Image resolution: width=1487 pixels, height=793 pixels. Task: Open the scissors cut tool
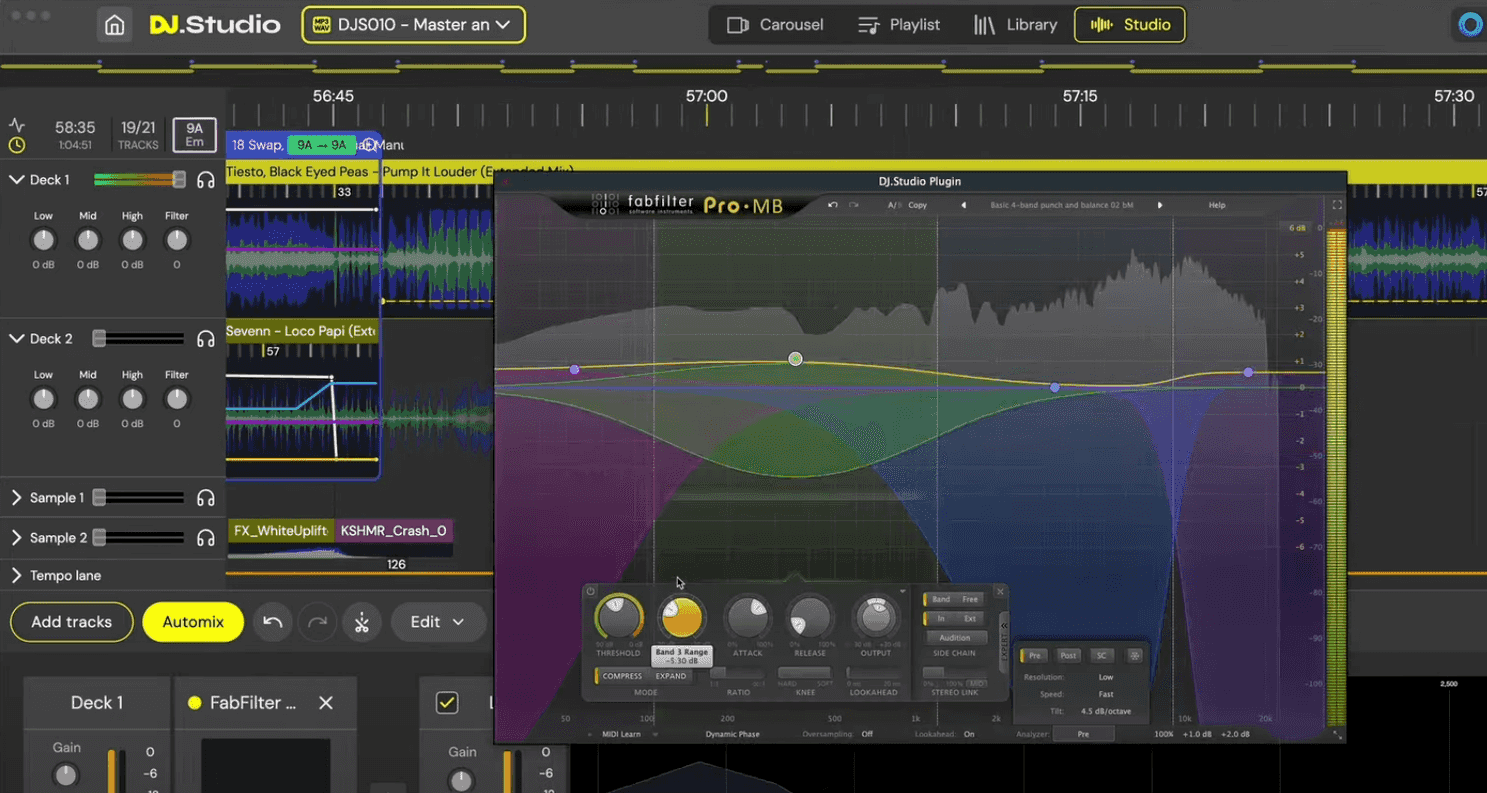click(362, 622)
